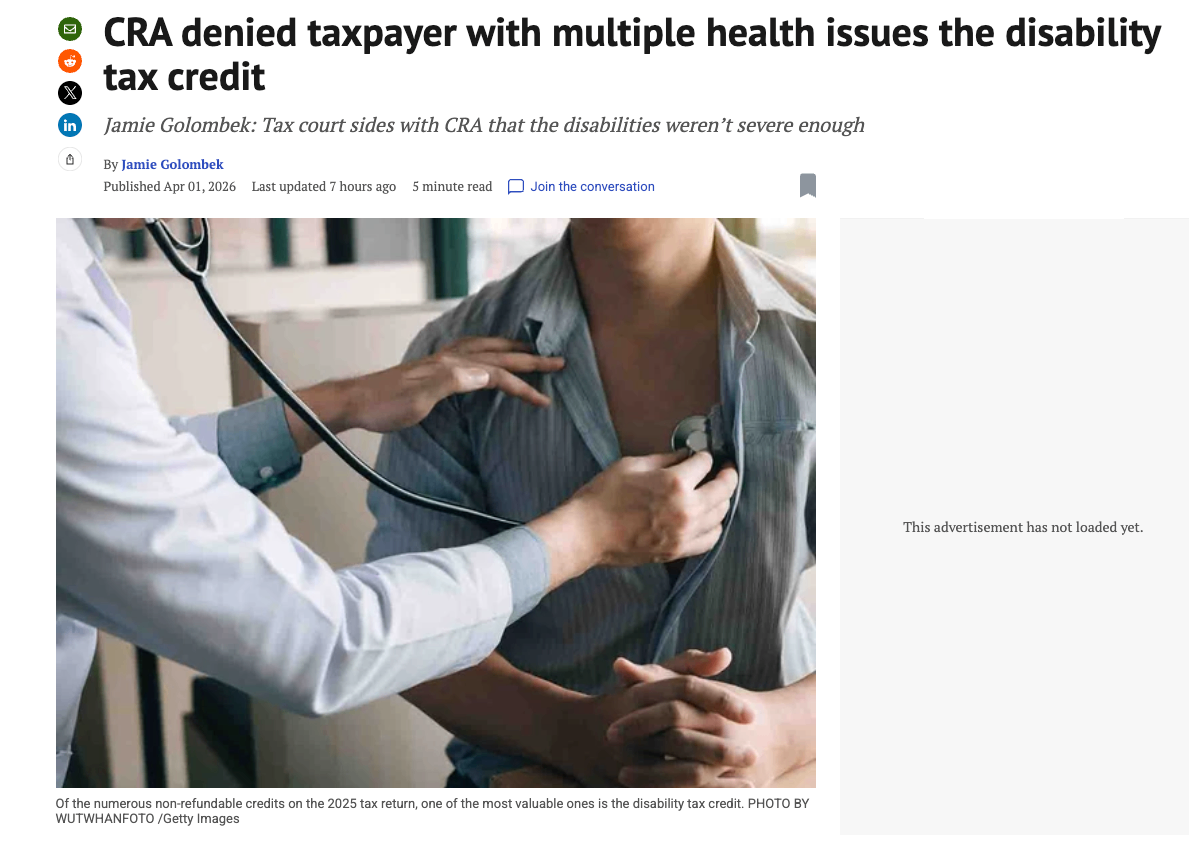Open Jamie Golombek's author page
The width and height of the screenshot is (1189, 848).
172,165
